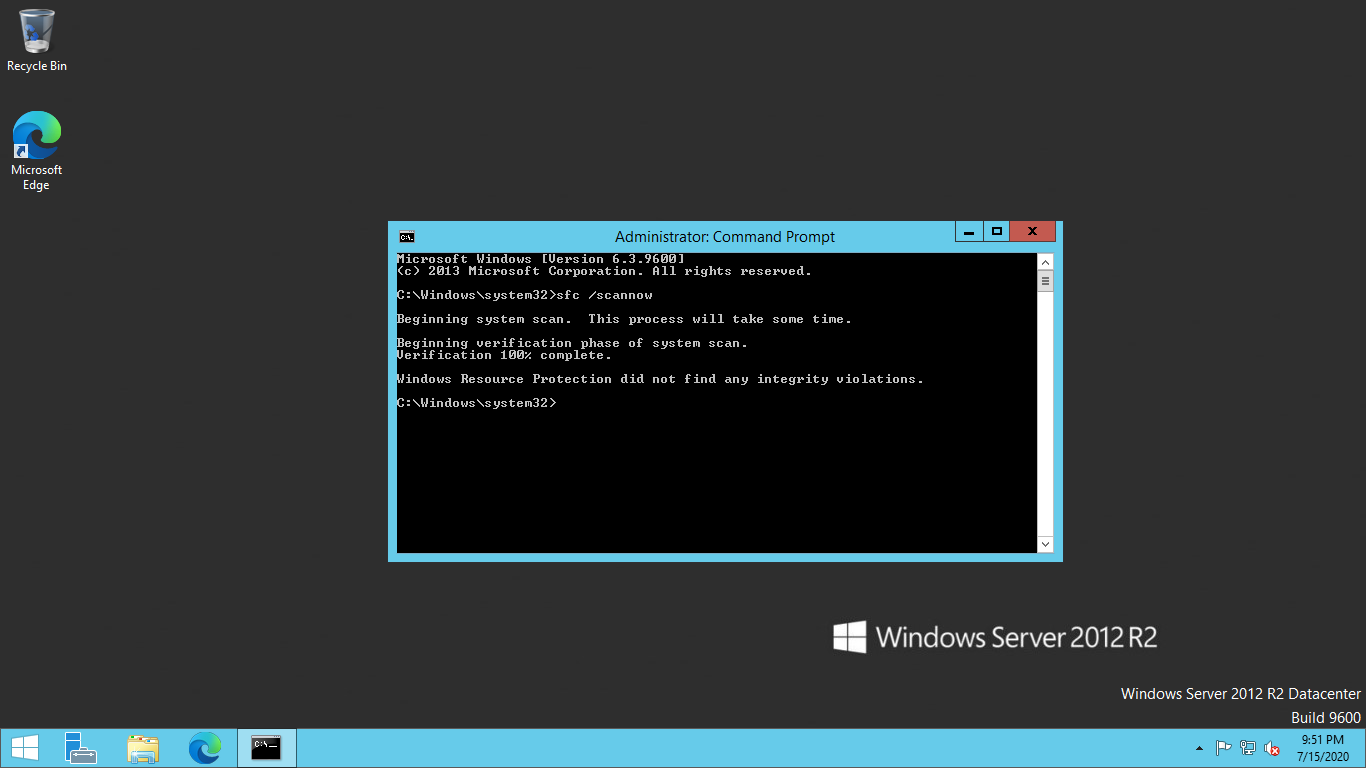Screen dimensions: 1366x768
Task: Launch Microsoft Edge from the taskbar
Action: [205, 748]
